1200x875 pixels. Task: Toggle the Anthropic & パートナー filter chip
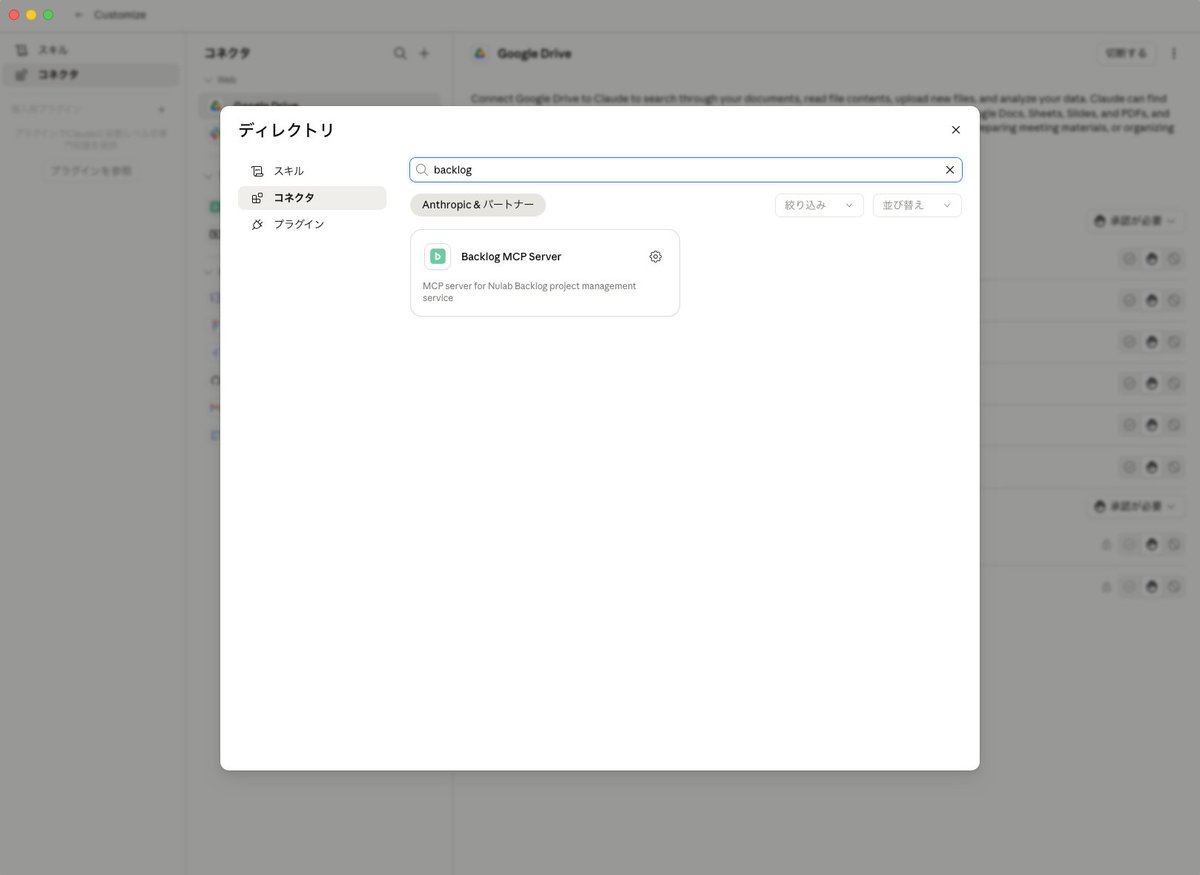(x=478, y=205)
